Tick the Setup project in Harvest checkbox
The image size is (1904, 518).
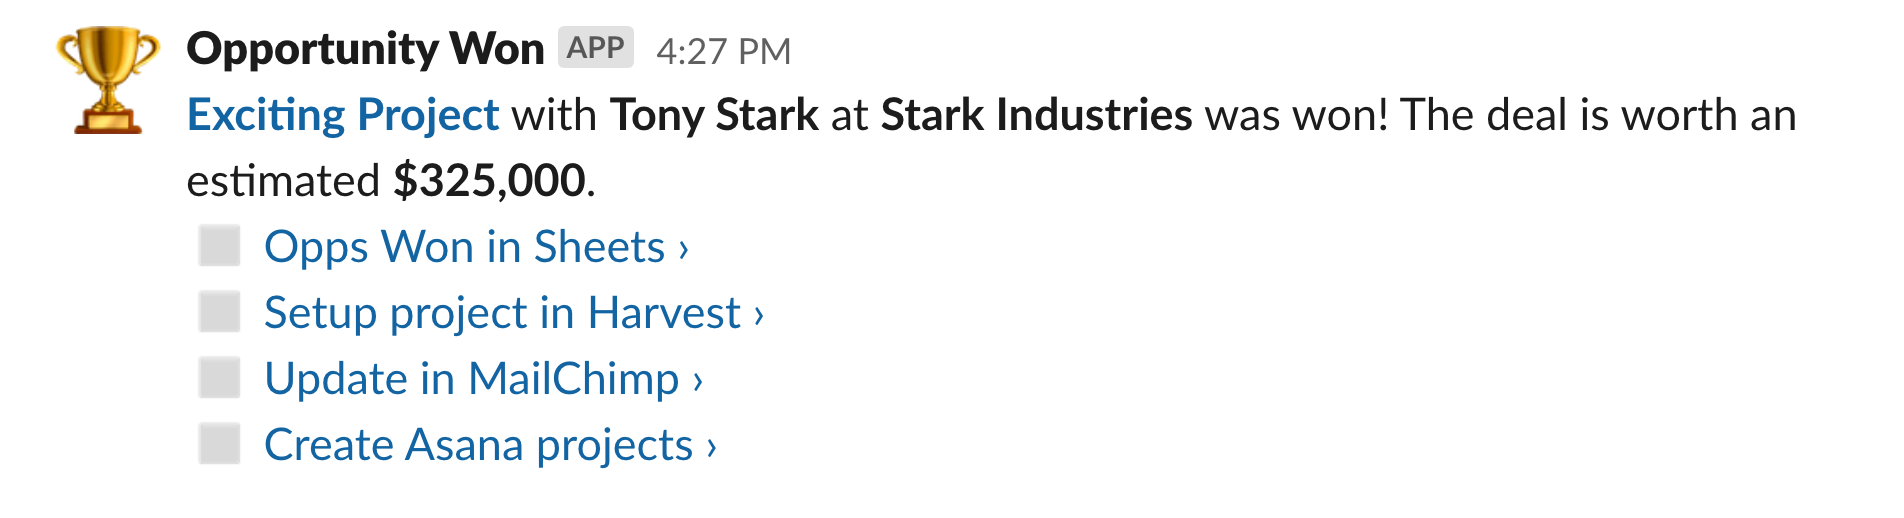click(219, 312)
